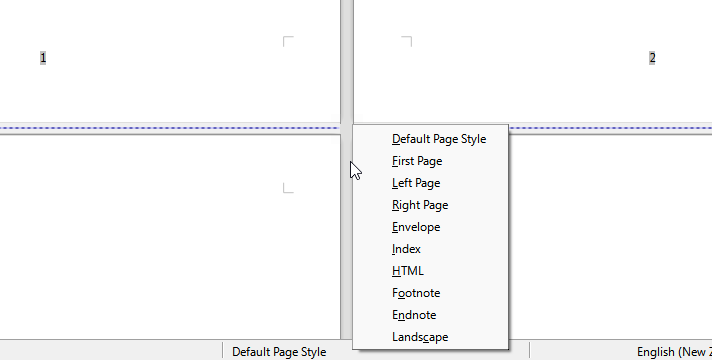Click the empty left status bar section
Viewport: 712px width, 360px height.
(111, 352)
